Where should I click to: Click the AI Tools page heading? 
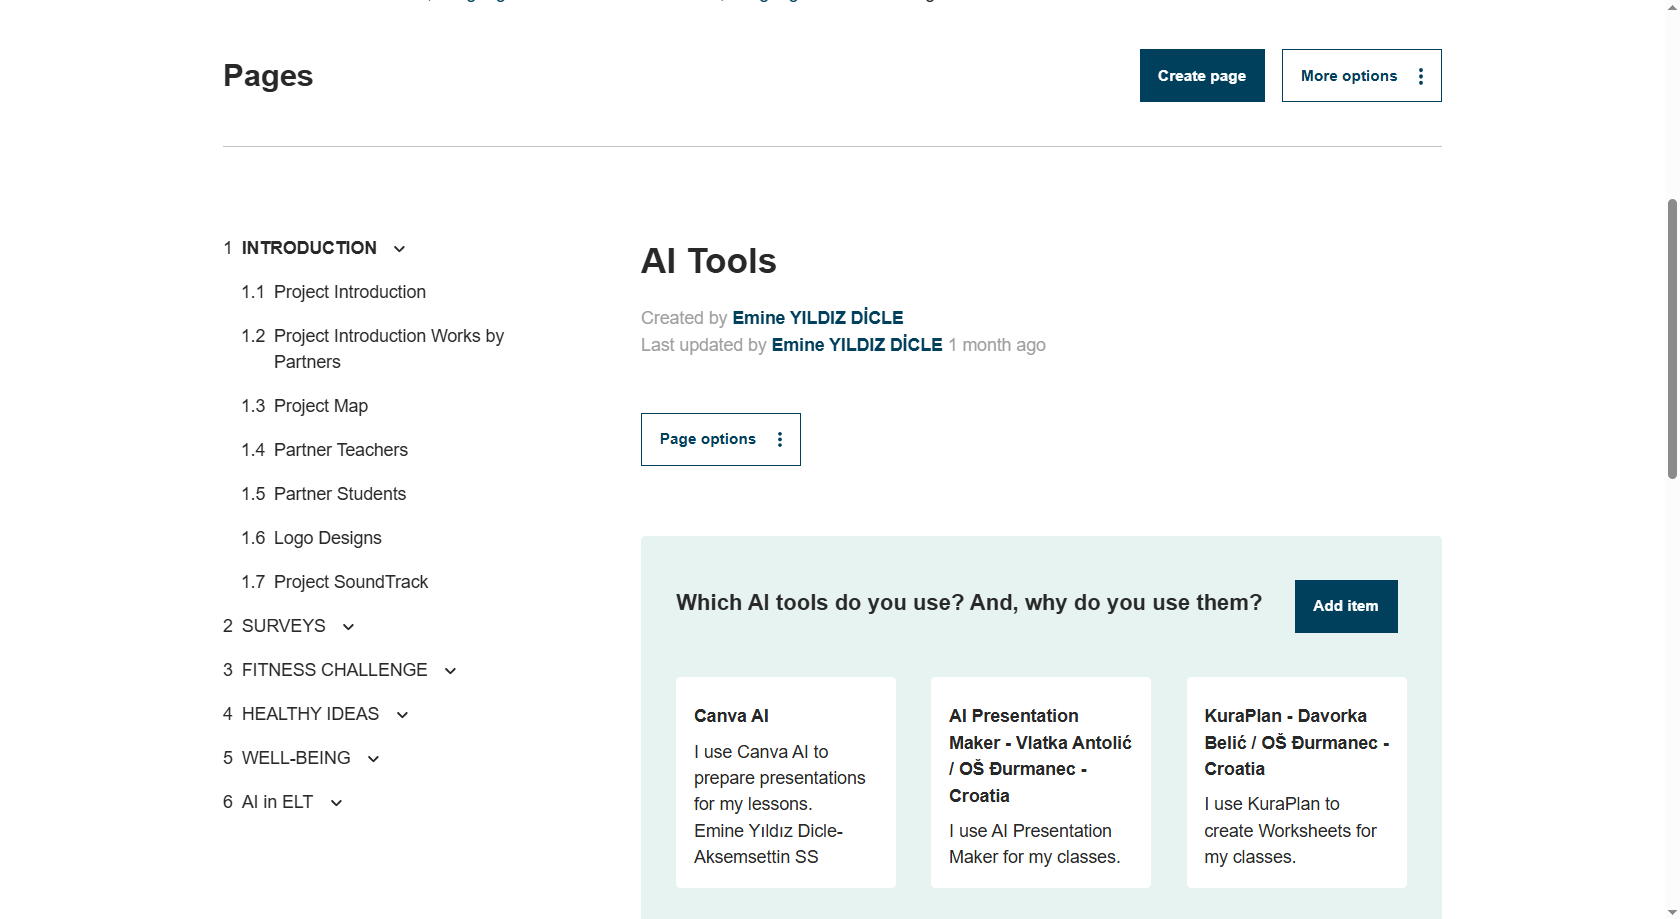click(x=709, y=261)
